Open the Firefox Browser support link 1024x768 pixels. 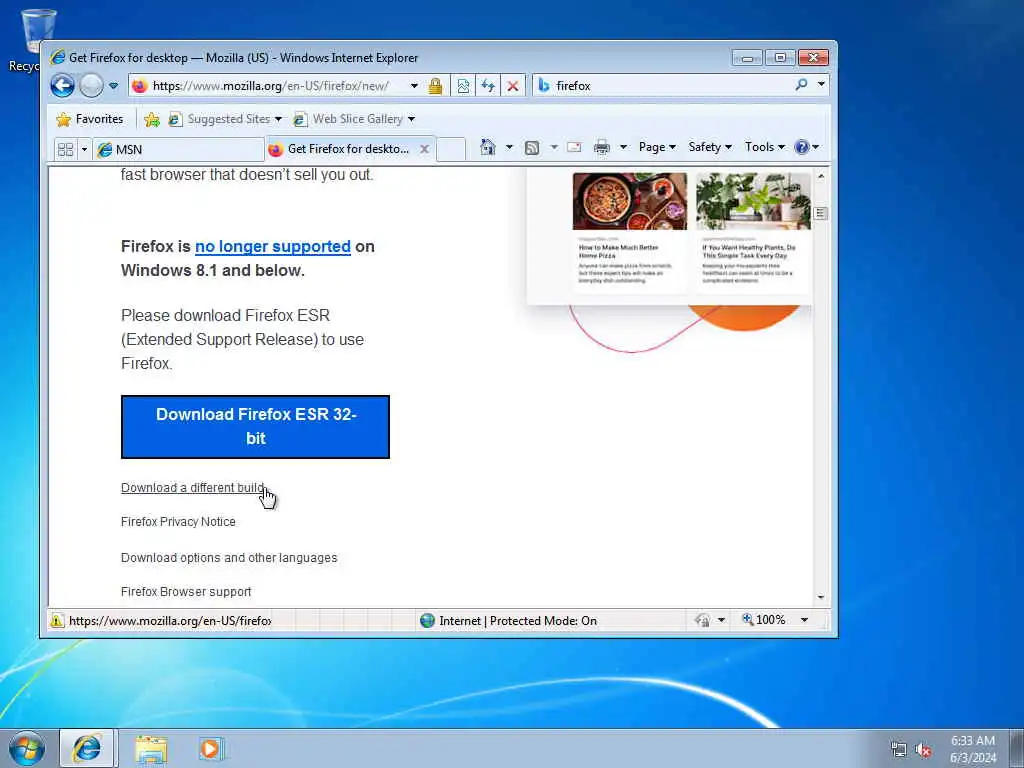click(186, 592)
